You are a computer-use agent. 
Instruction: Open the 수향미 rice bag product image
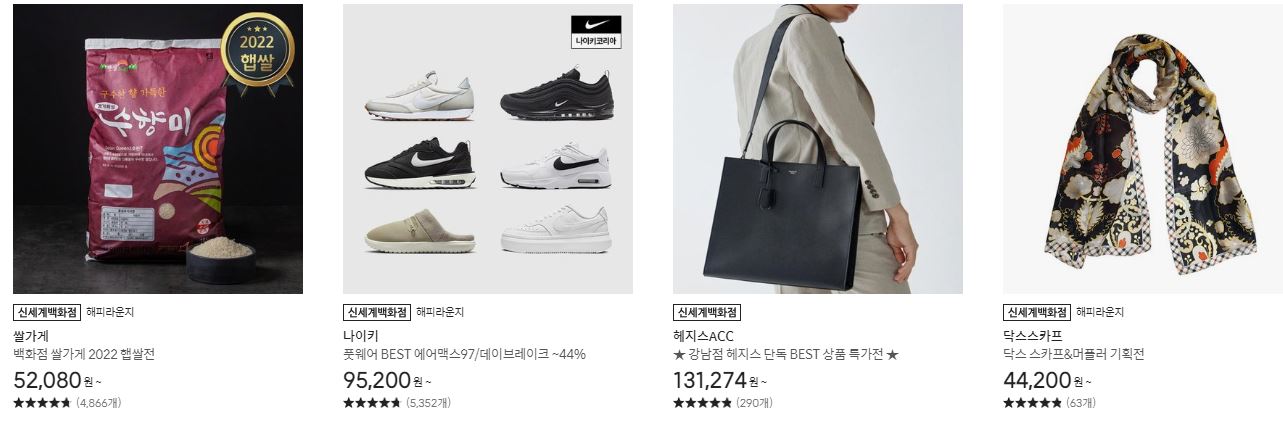[x=158, y=149]
